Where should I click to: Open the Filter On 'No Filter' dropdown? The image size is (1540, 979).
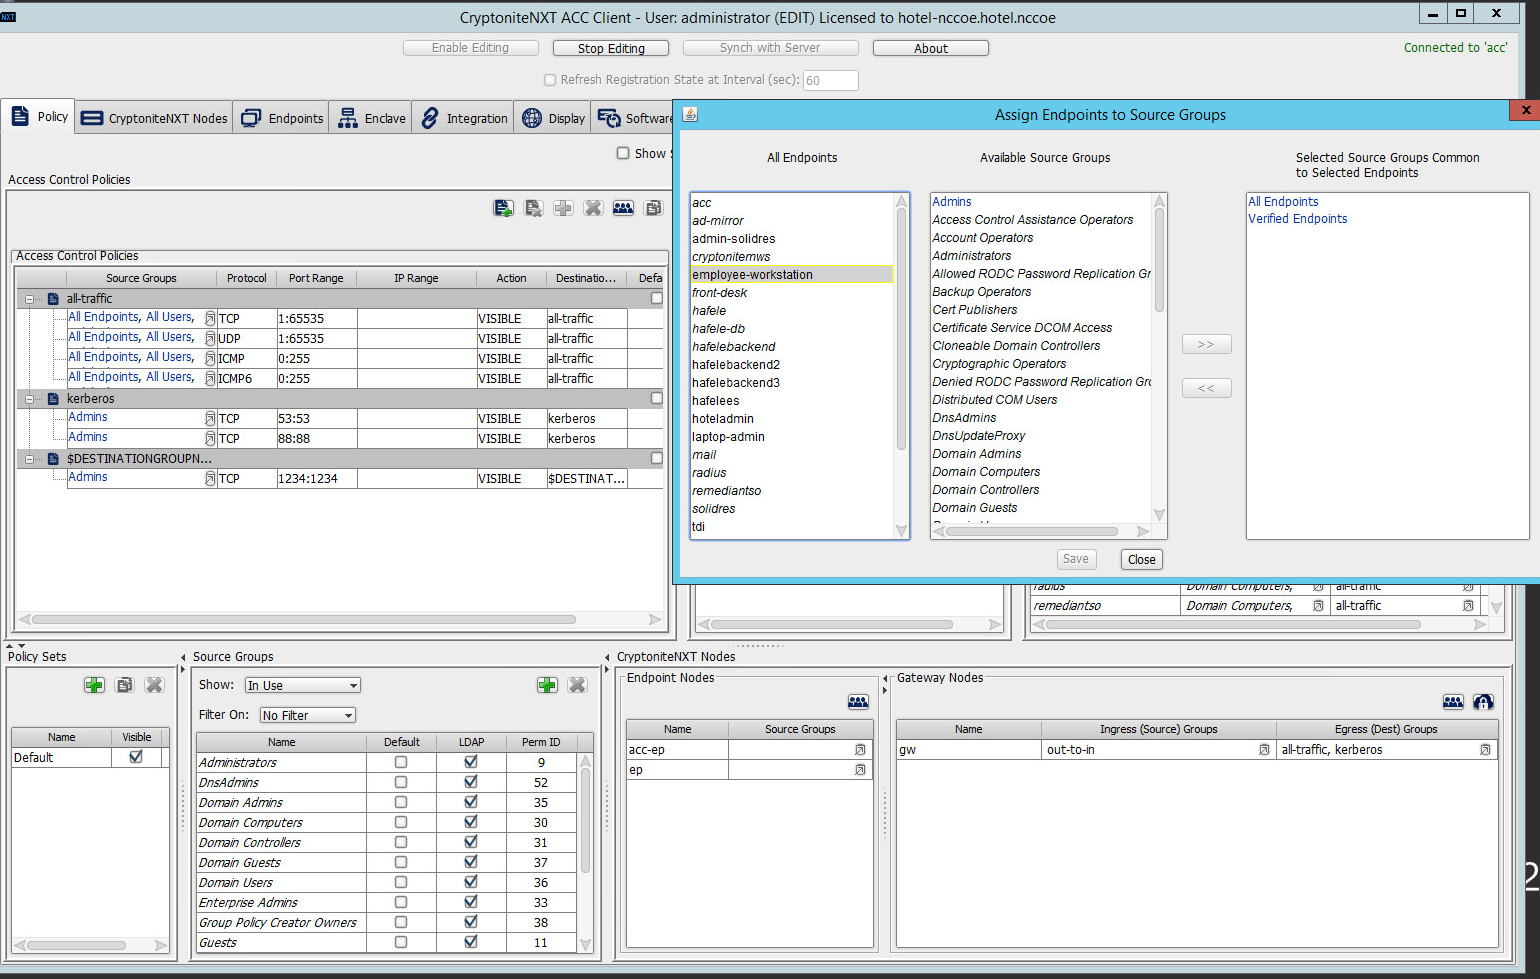click(x=308, y=715)
